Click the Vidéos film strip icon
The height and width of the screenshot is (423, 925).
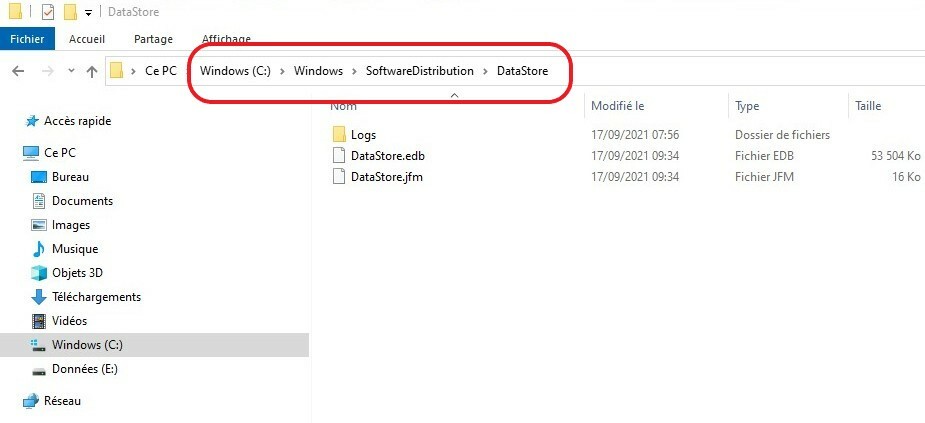(38, 321)
